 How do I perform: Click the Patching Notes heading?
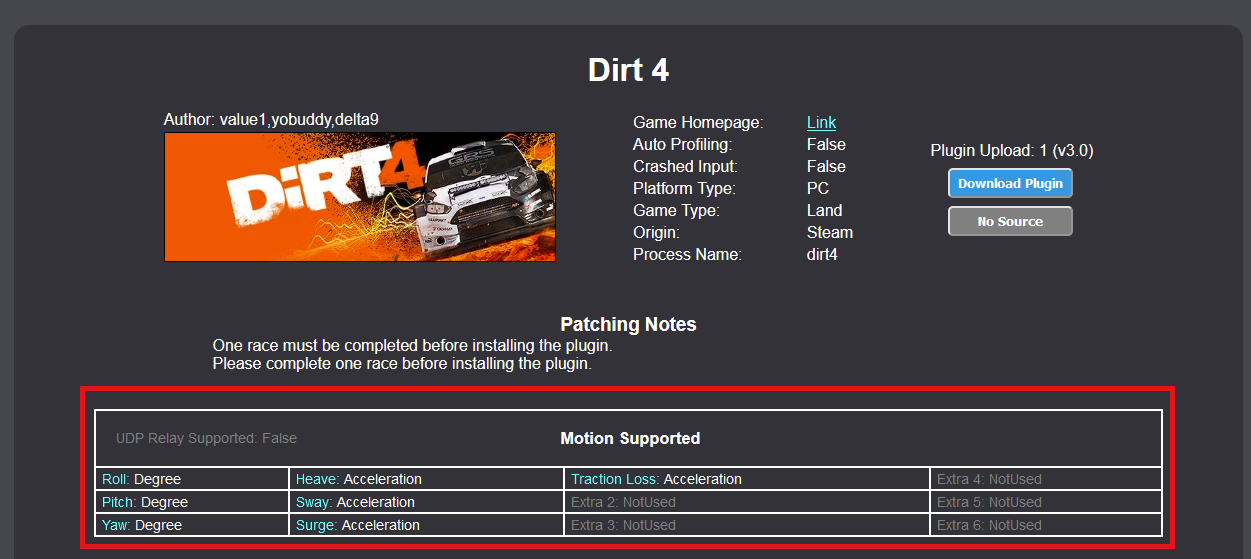(628, 324)
